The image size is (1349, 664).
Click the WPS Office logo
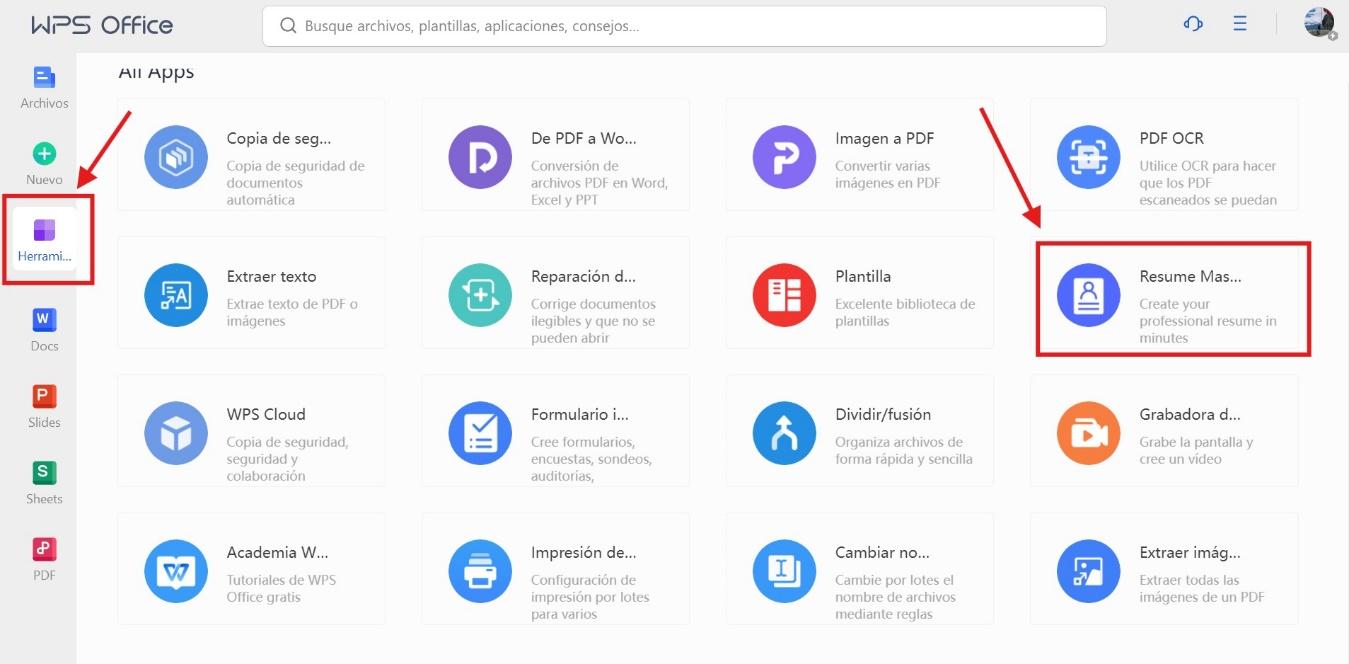[102, 25]
